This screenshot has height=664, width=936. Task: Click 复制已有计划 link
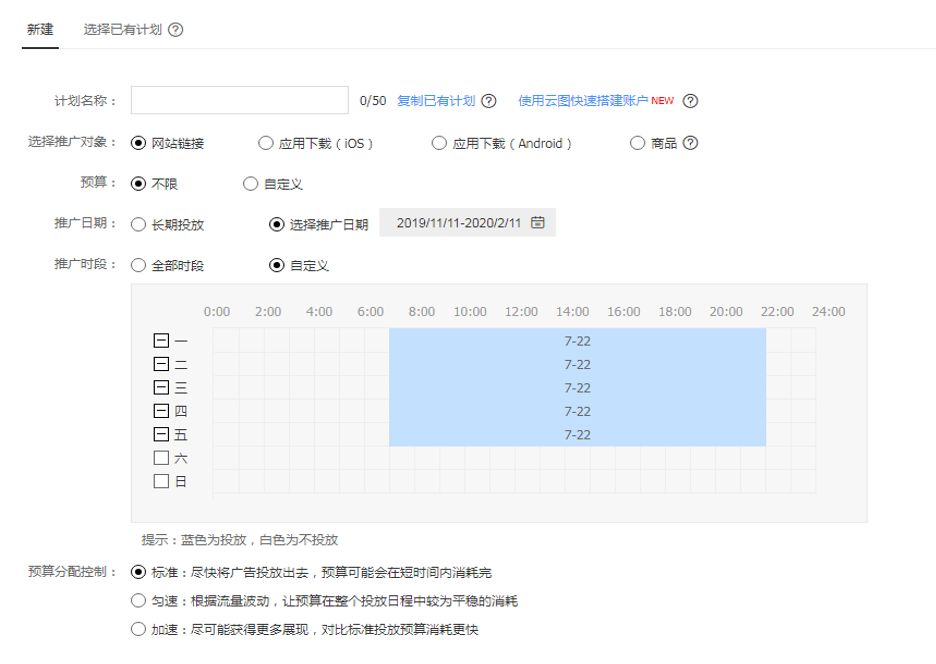point(436,101)
